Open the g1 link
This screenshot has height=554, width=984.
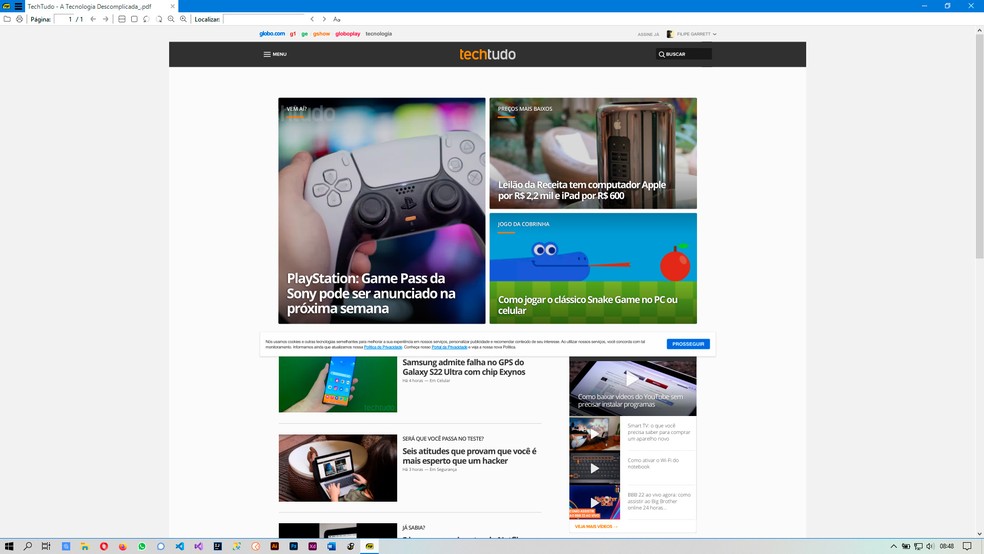tap(293, 34)
